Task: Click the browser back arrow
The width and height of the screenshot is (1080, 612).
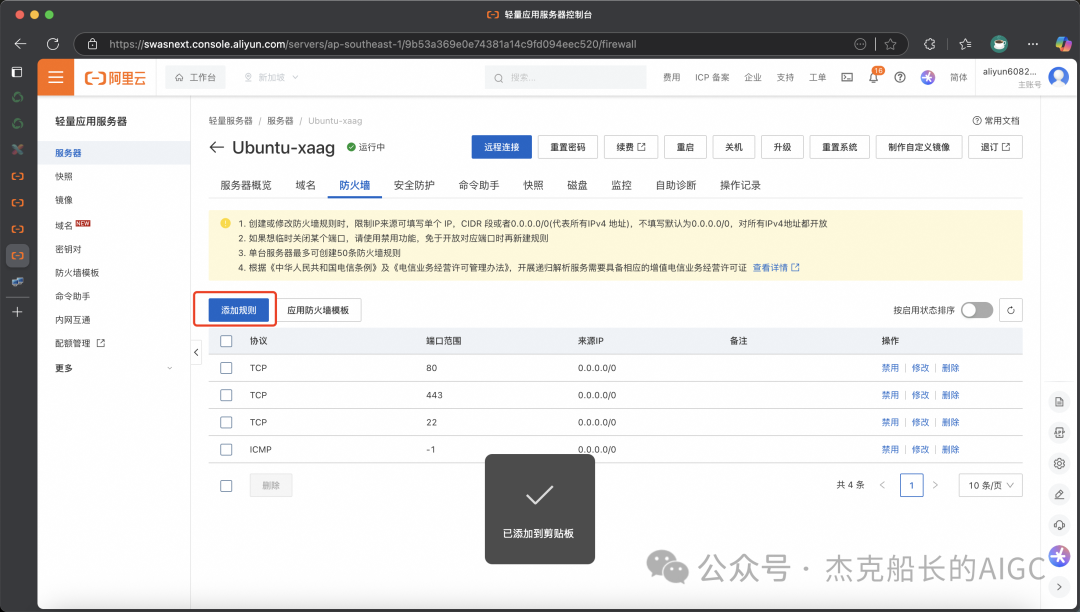Action: [x=21, y=44]
